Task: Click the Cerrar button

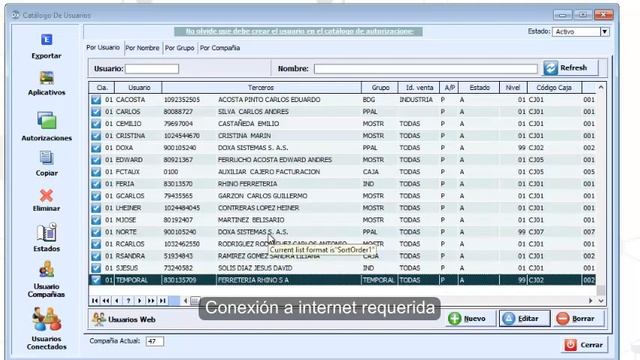Action: pos(584,345)
